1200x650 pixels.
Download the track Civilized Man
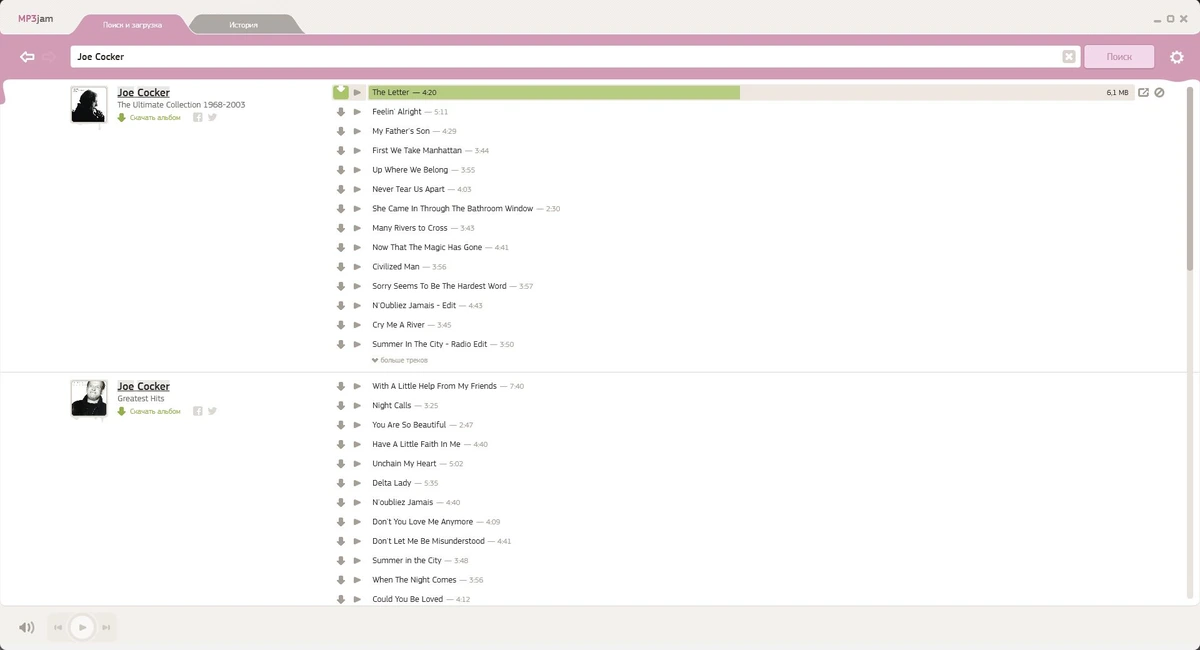341,267
